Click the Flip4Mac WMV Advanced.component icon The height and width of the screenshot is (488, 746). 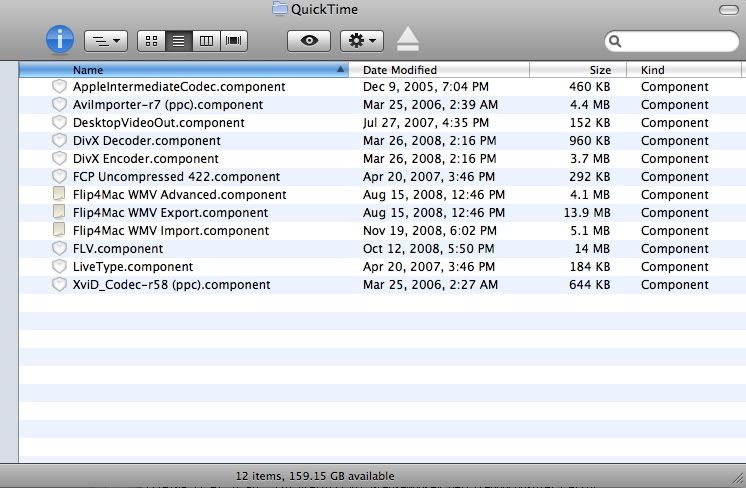click(59, 194)
